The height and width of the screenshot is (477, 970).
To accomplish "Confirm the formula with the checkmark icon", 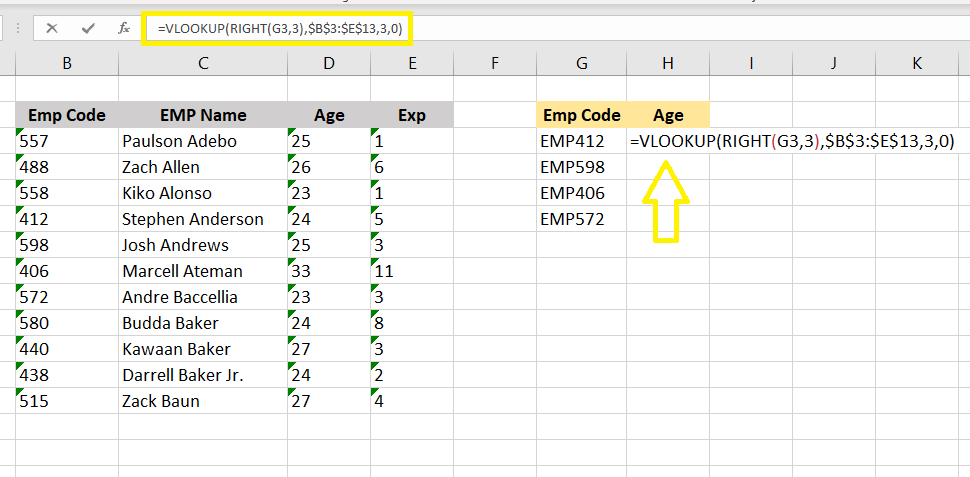I will pyautogui.click(x=88, y=28).
